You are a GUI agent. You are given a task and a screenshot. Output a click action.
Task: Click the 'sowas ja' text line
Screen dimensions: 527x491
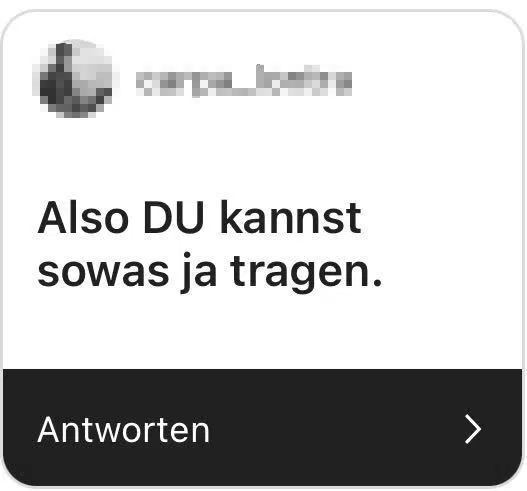coord(127,273)
